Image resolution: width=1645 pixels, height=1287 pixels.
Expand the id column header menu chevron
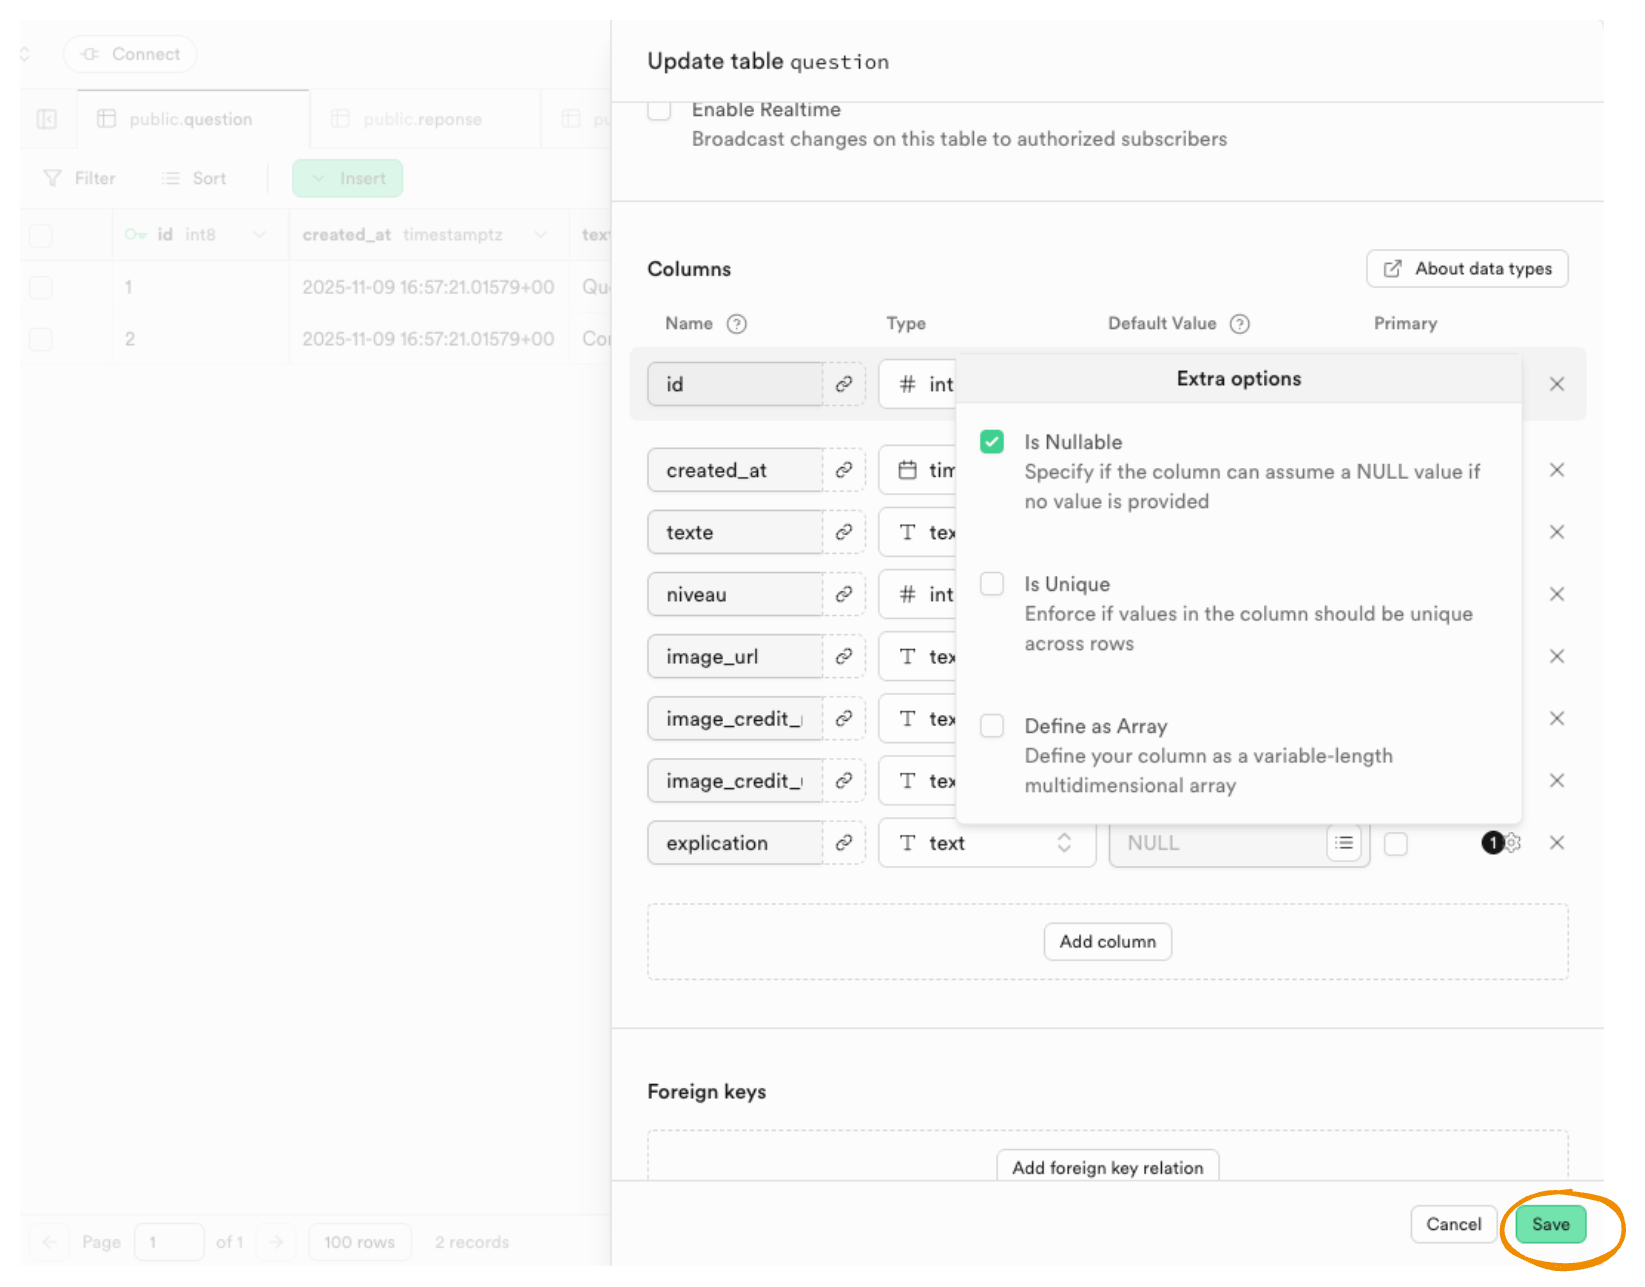(x=260, y=235)
